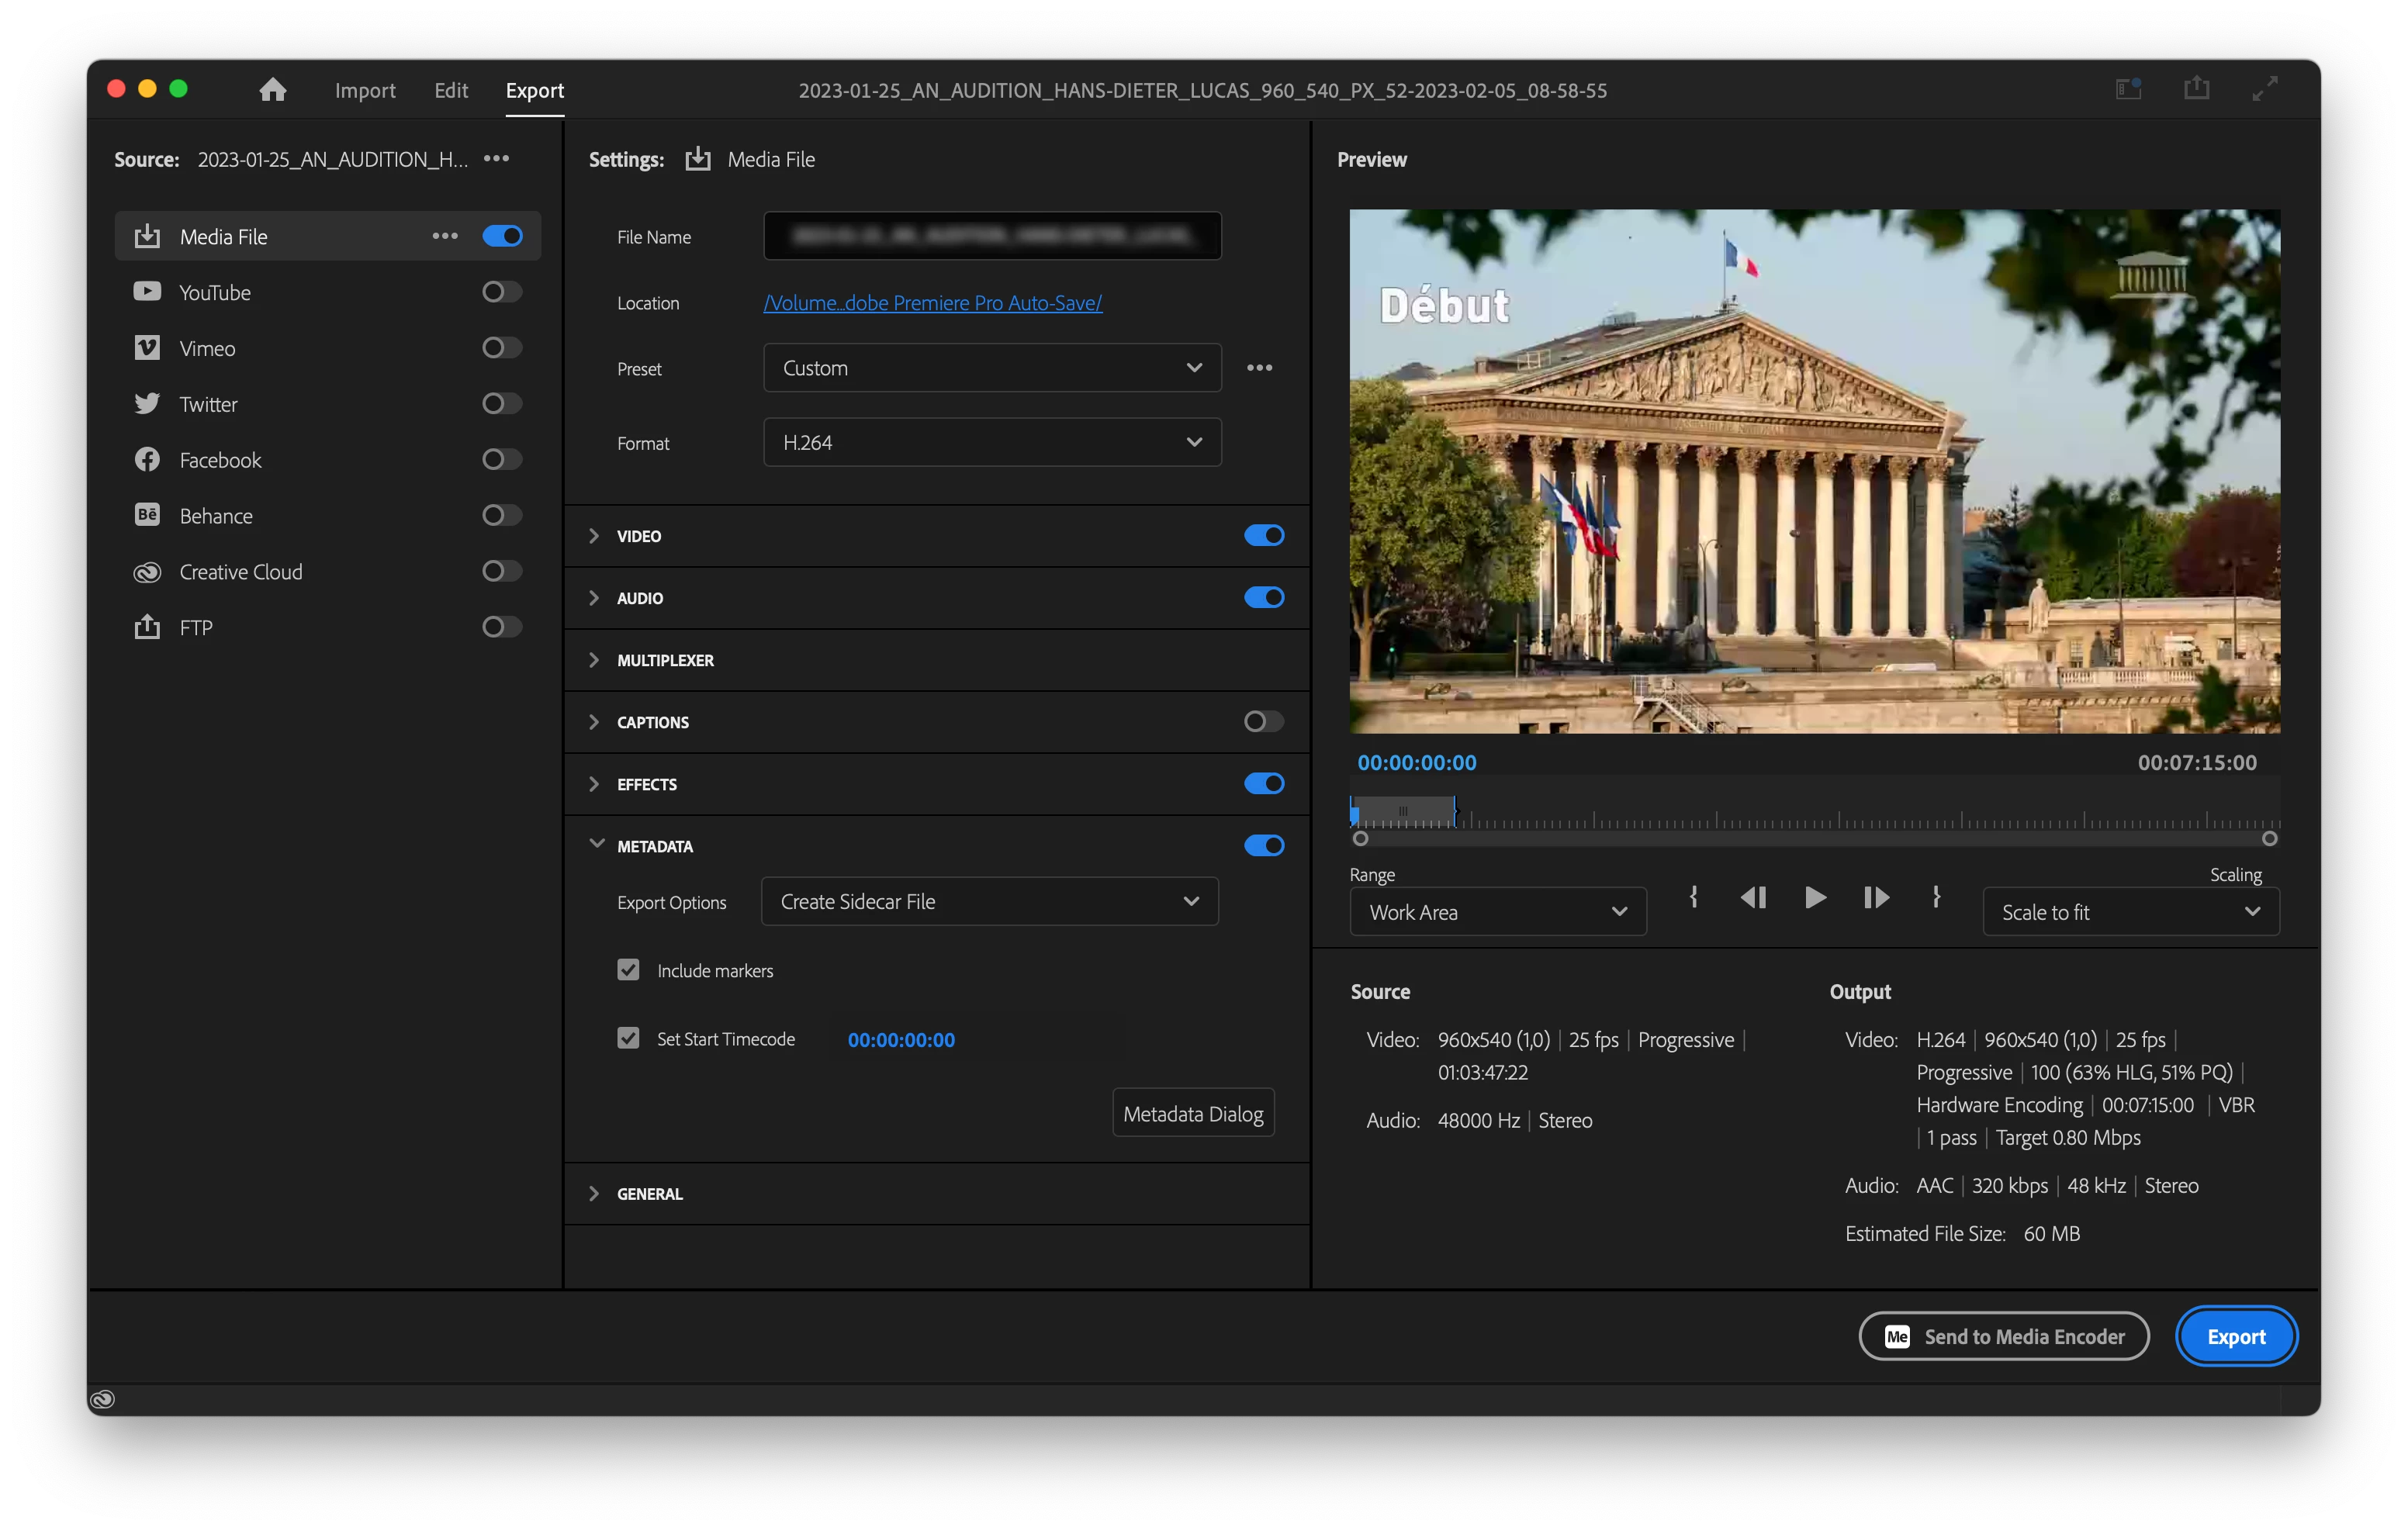Click the Quick Export share icon
Image resolution: width=2408 pixels, height=1531 pixels.
2196,89
